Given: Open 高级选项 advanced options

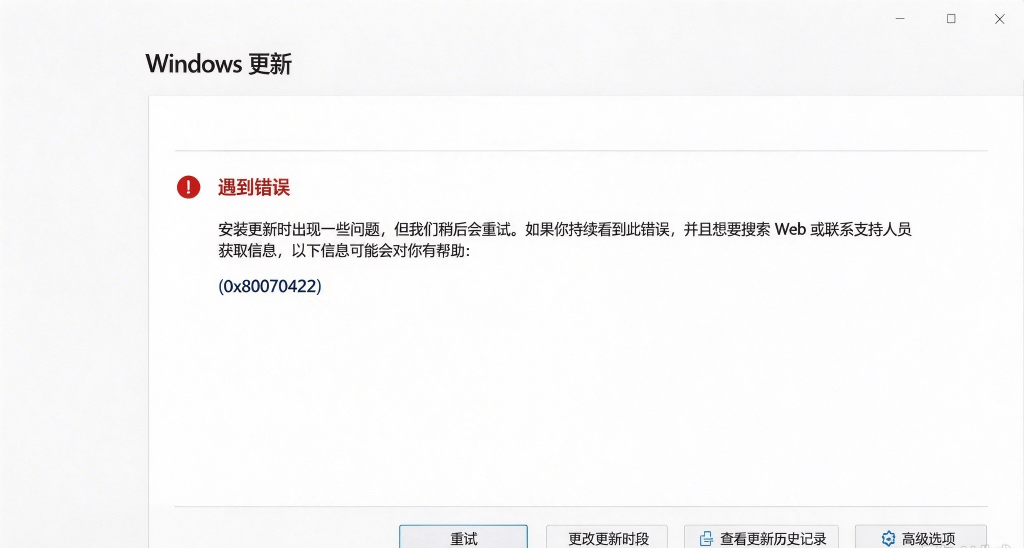Looking at the screenshot, I should [921, 537].
